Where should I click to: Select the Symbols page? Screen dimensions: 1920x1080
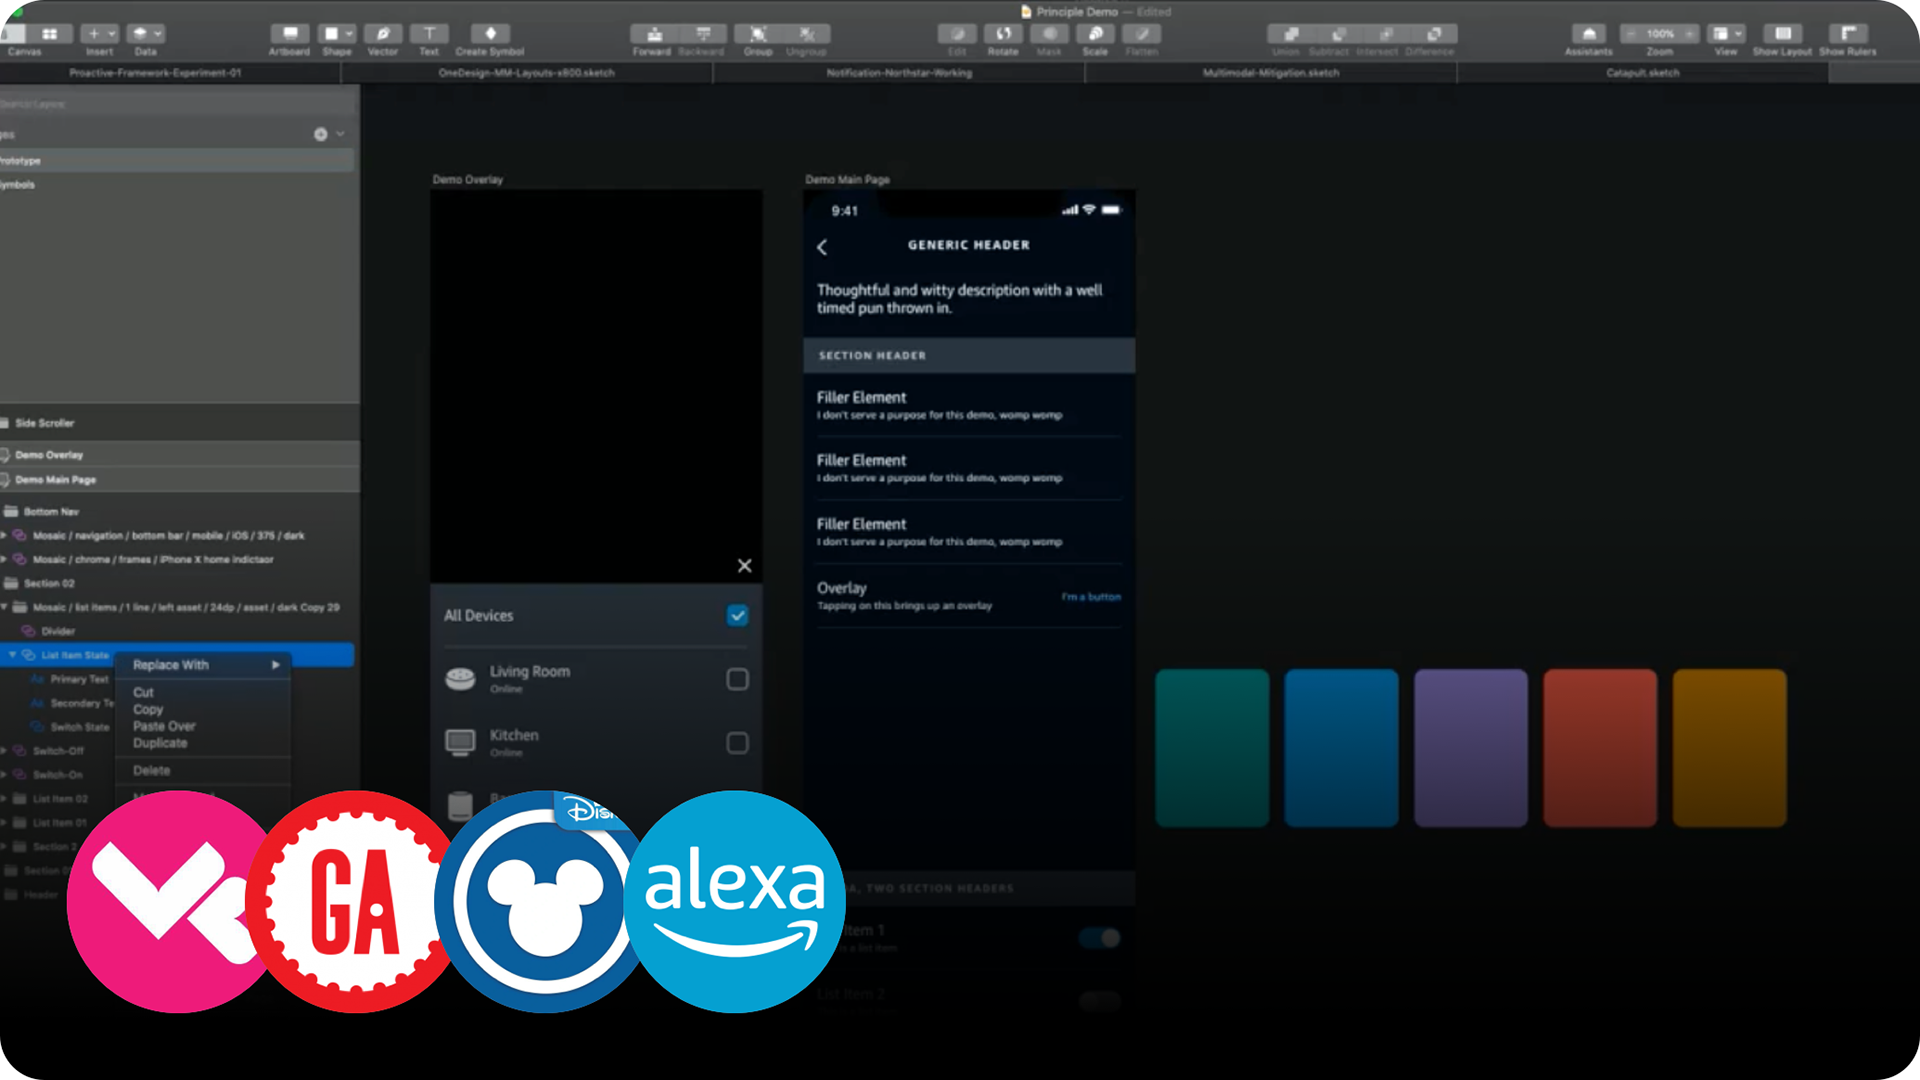pyautogui.click(x=177, y=185)
